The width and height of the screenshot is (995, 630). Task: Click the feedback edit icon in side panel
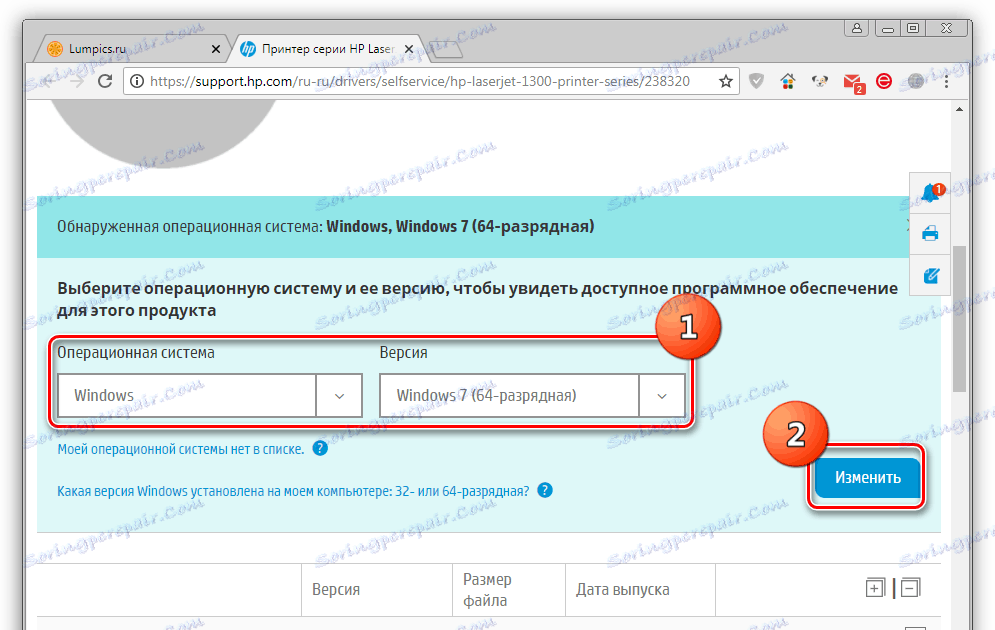click(x=931, y=275)
